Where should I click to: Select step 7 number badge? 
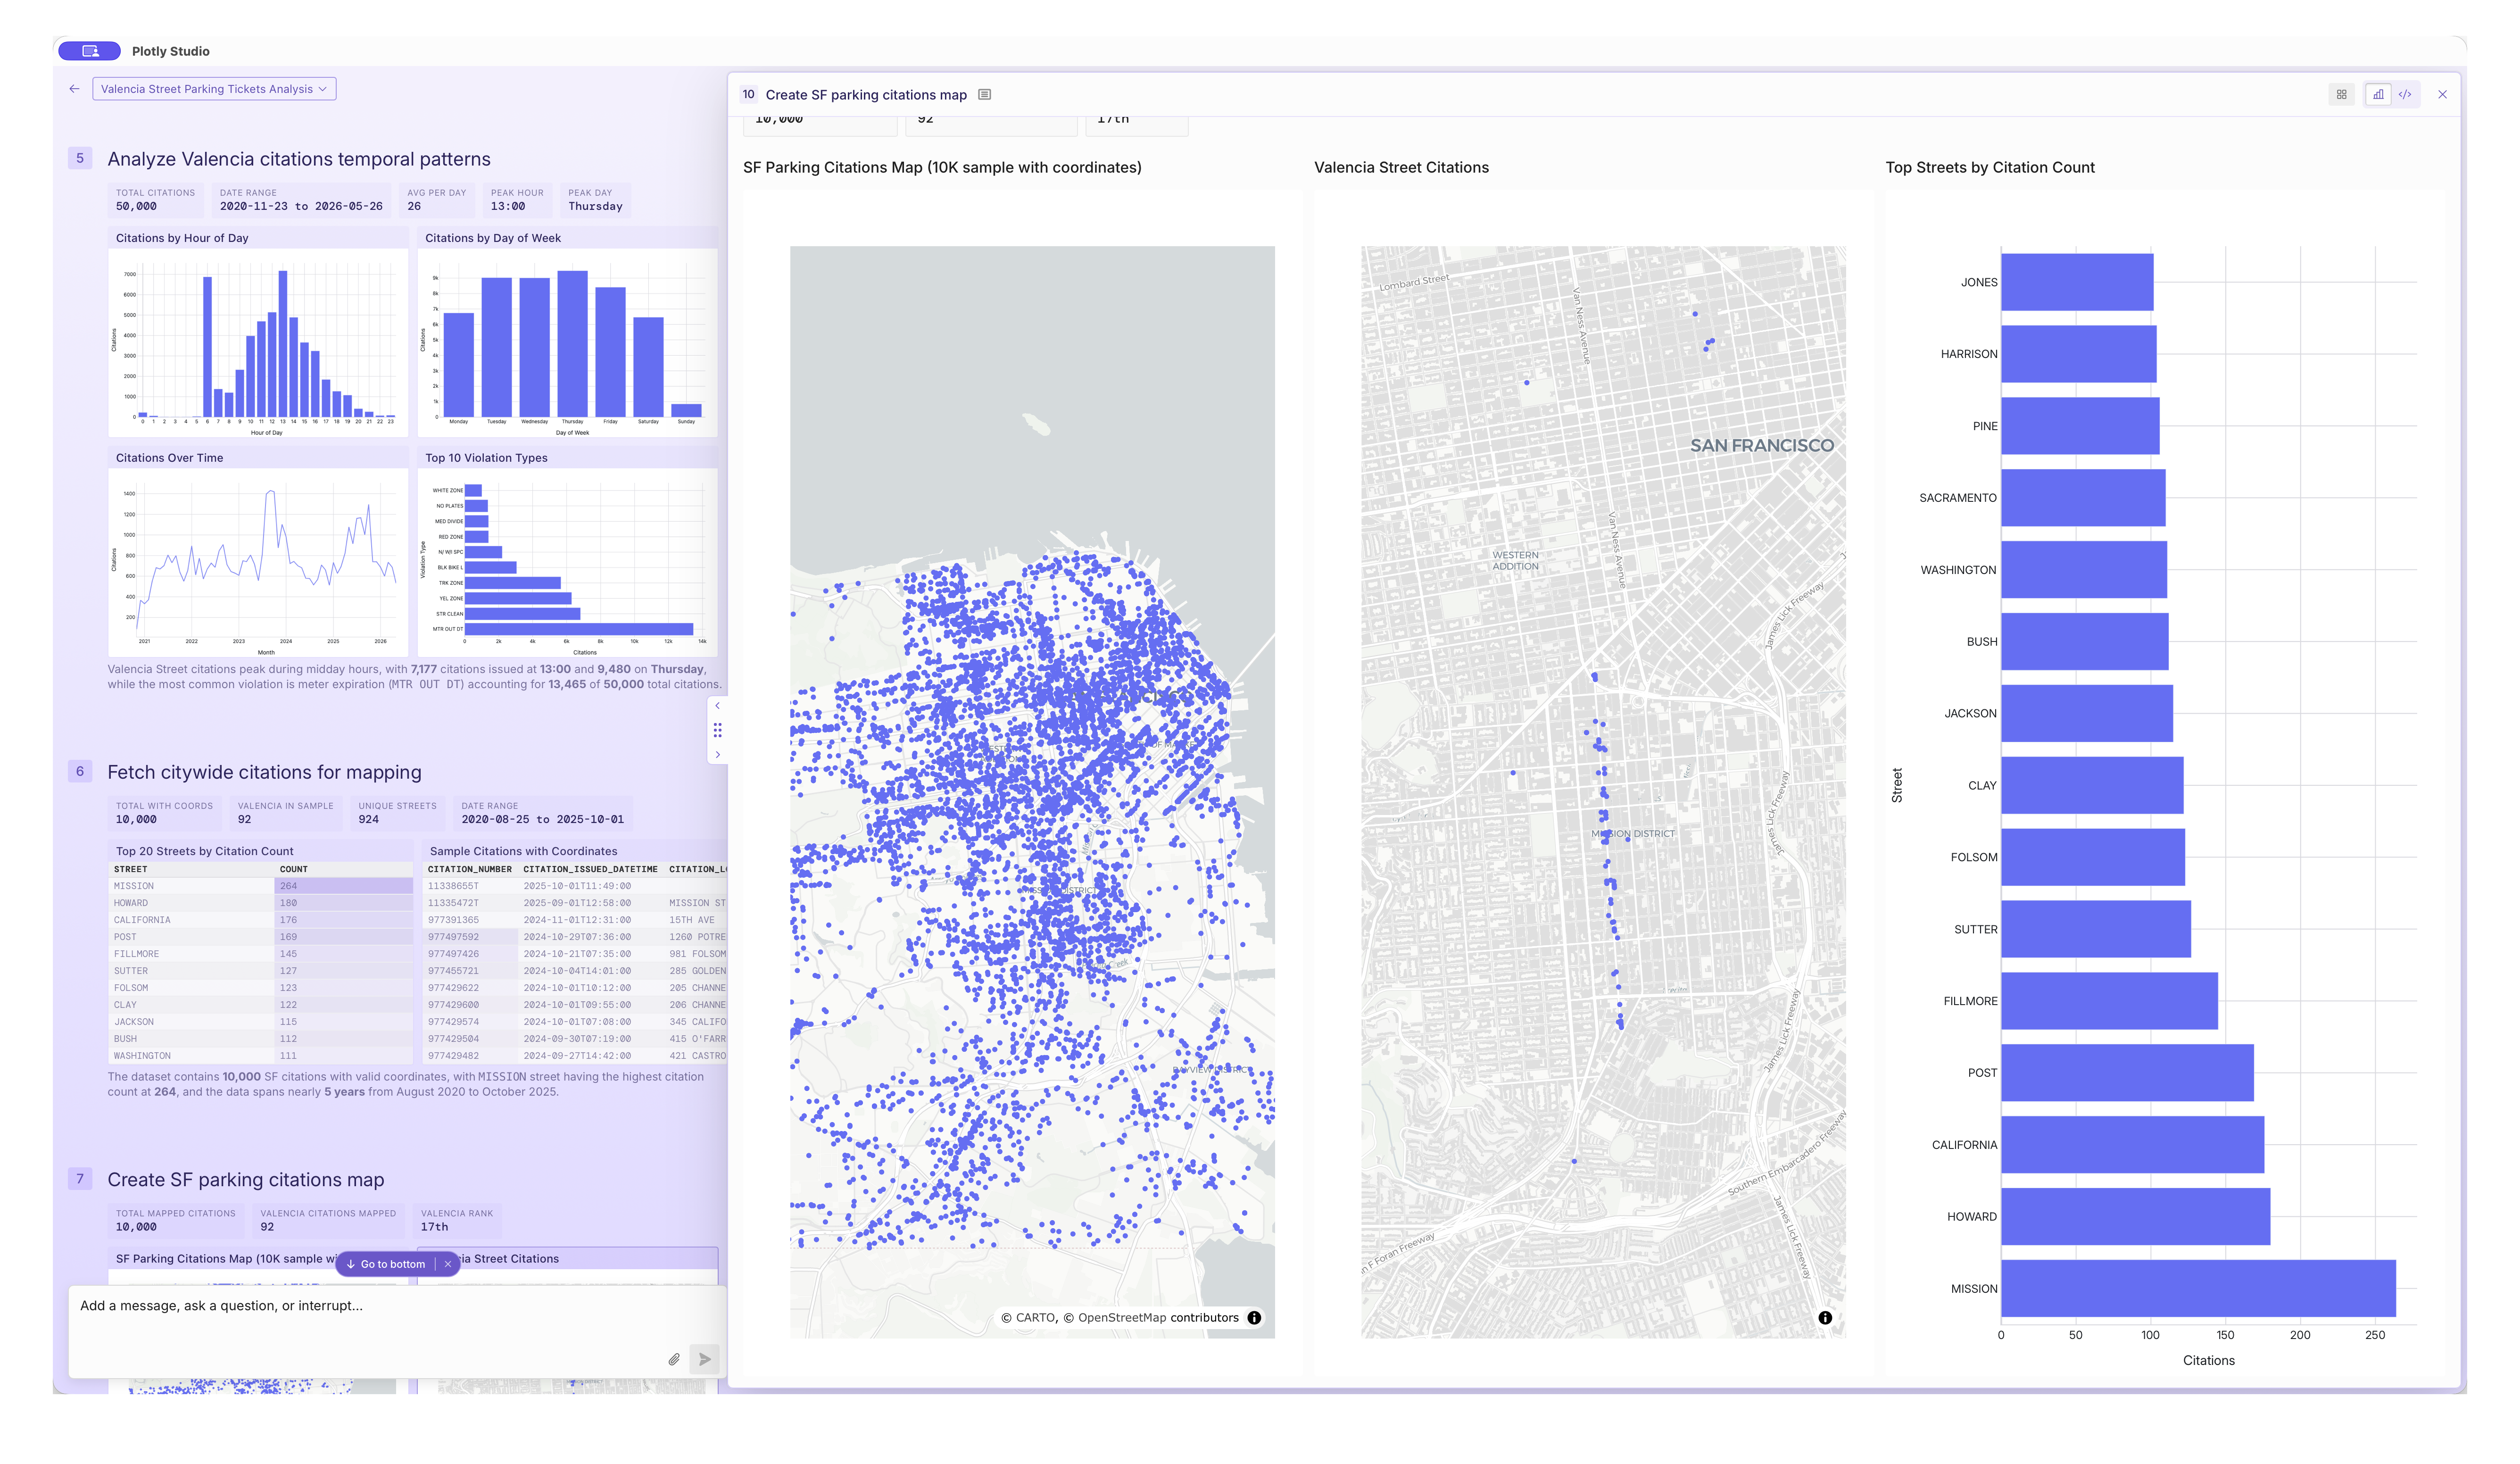(80, 1179)
